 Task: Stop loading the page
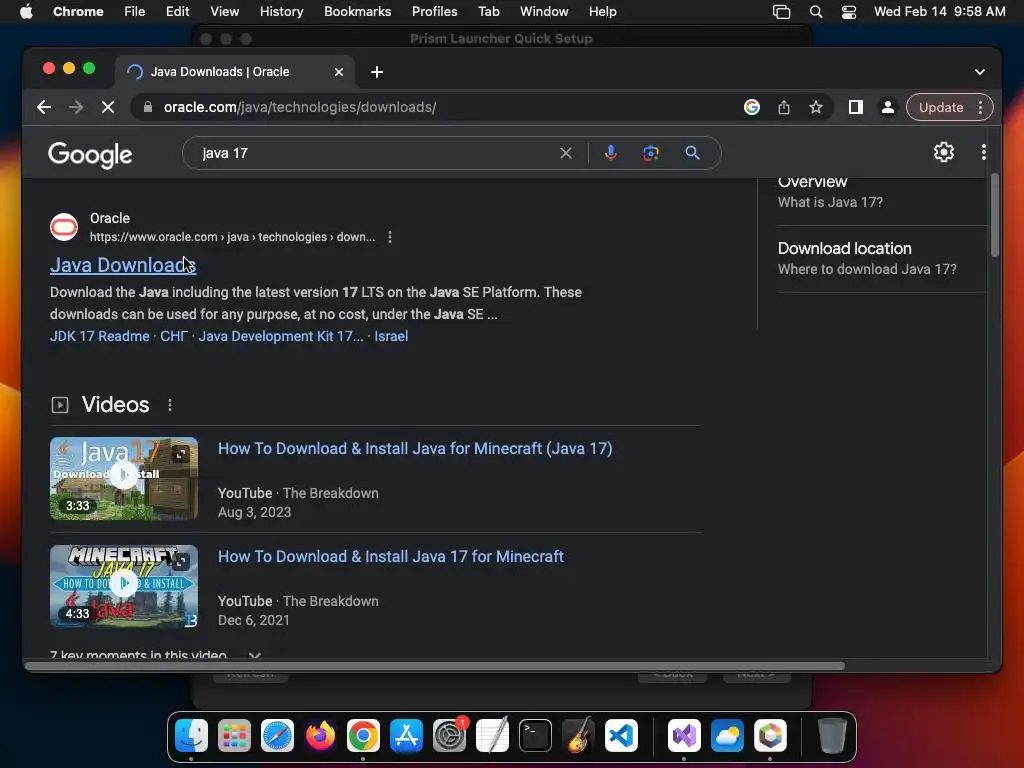pyautogui.click(x=108, y=107)
